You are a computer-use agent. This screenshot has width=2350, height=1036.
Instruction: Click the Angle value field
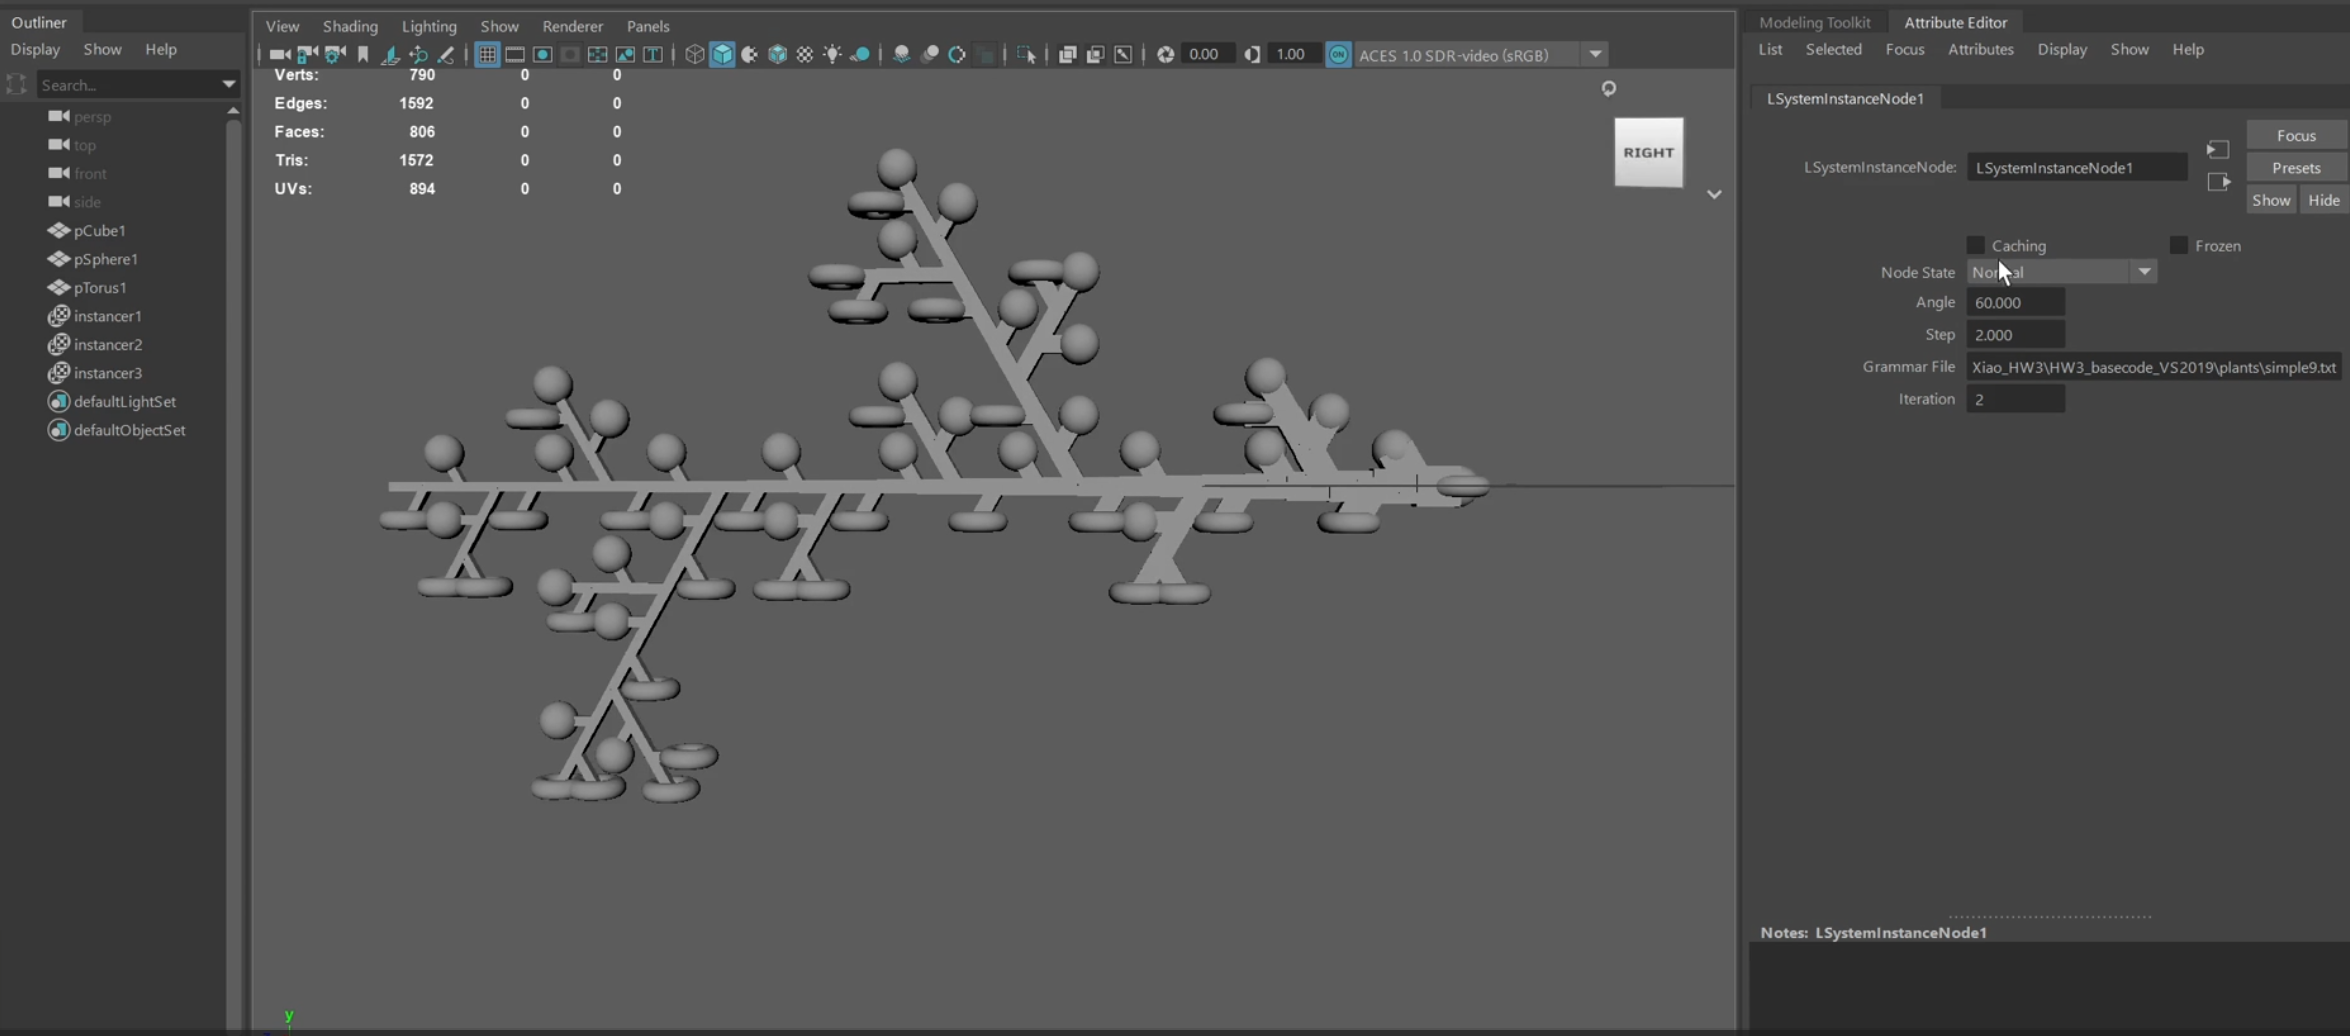[x=2014, y=303]
